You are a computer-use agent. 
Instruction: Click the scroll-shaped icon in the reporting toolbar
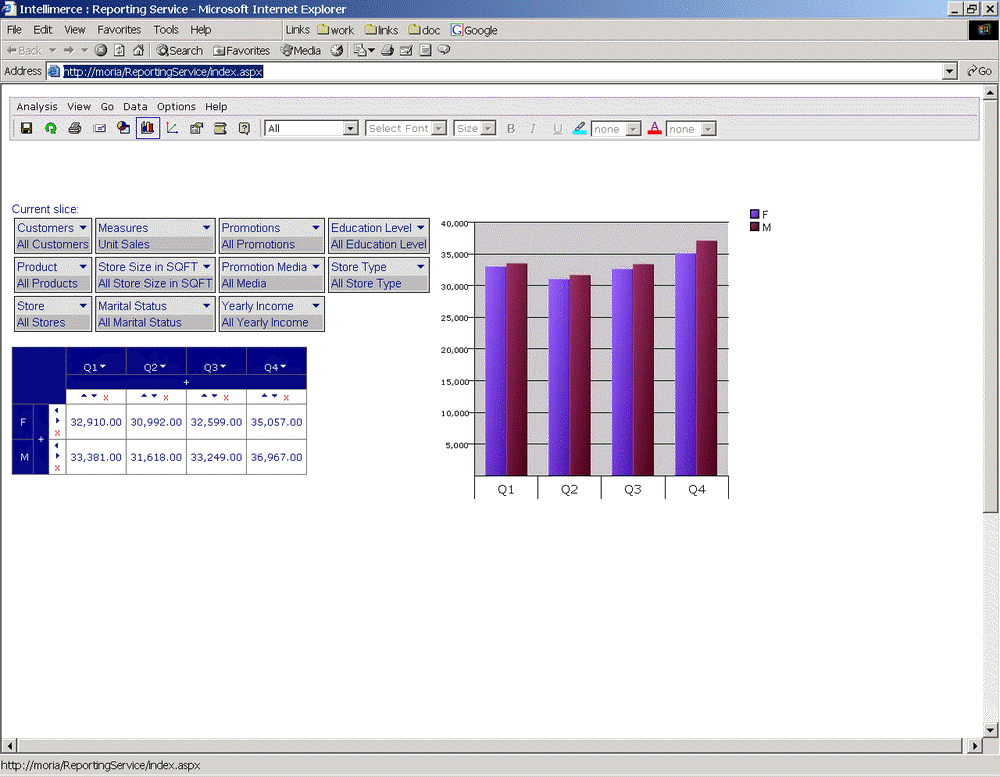[220, 128]
